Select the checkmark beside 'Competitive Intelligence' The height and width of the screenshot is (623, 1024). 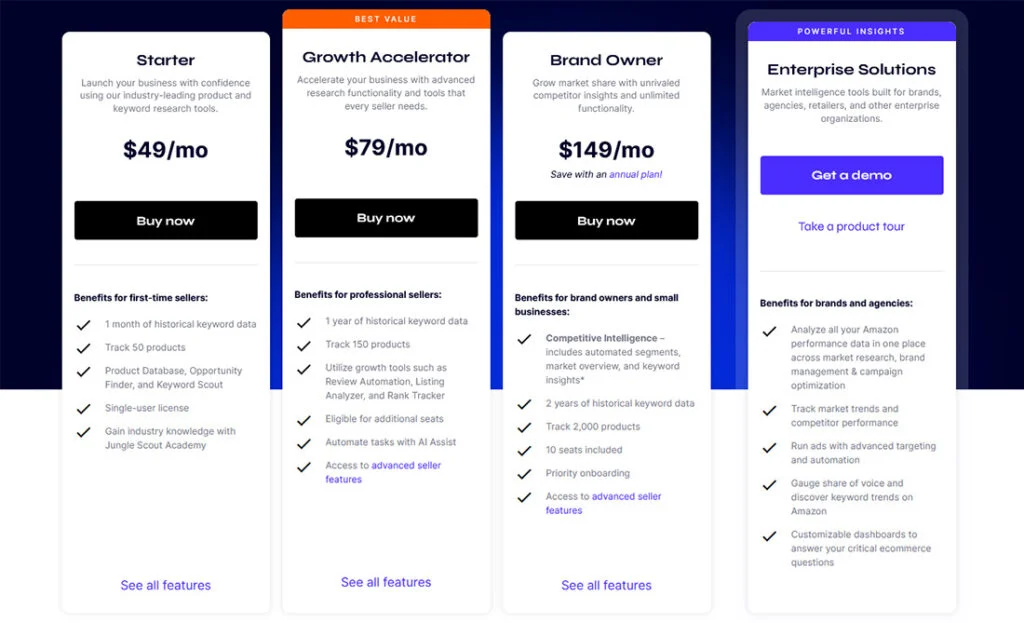524,340
